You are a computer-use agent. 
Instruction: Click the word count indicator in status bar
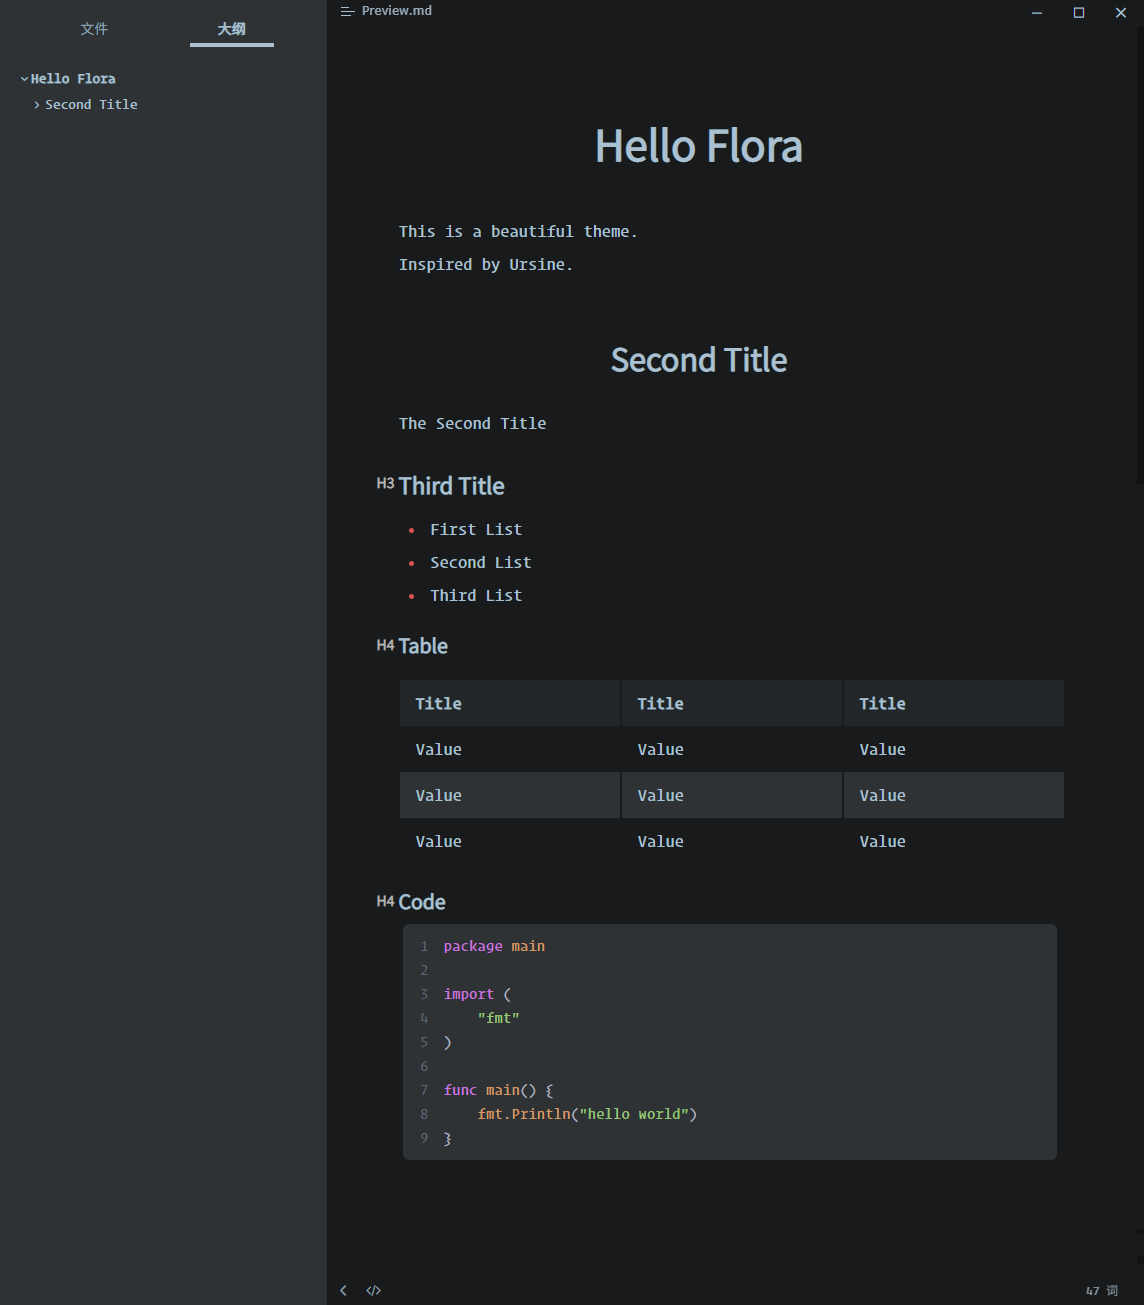pyautogui.click(x=1100, y=1290)
